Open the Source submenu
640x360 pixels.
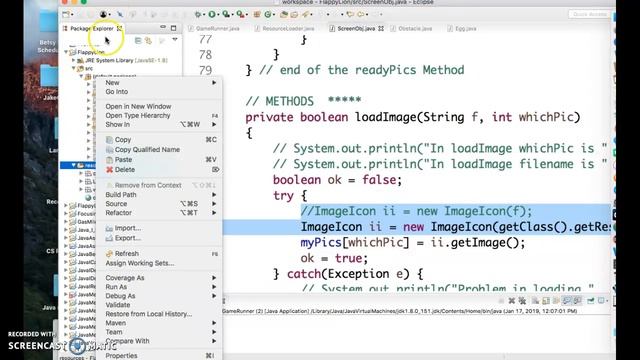tap(160, 204)
